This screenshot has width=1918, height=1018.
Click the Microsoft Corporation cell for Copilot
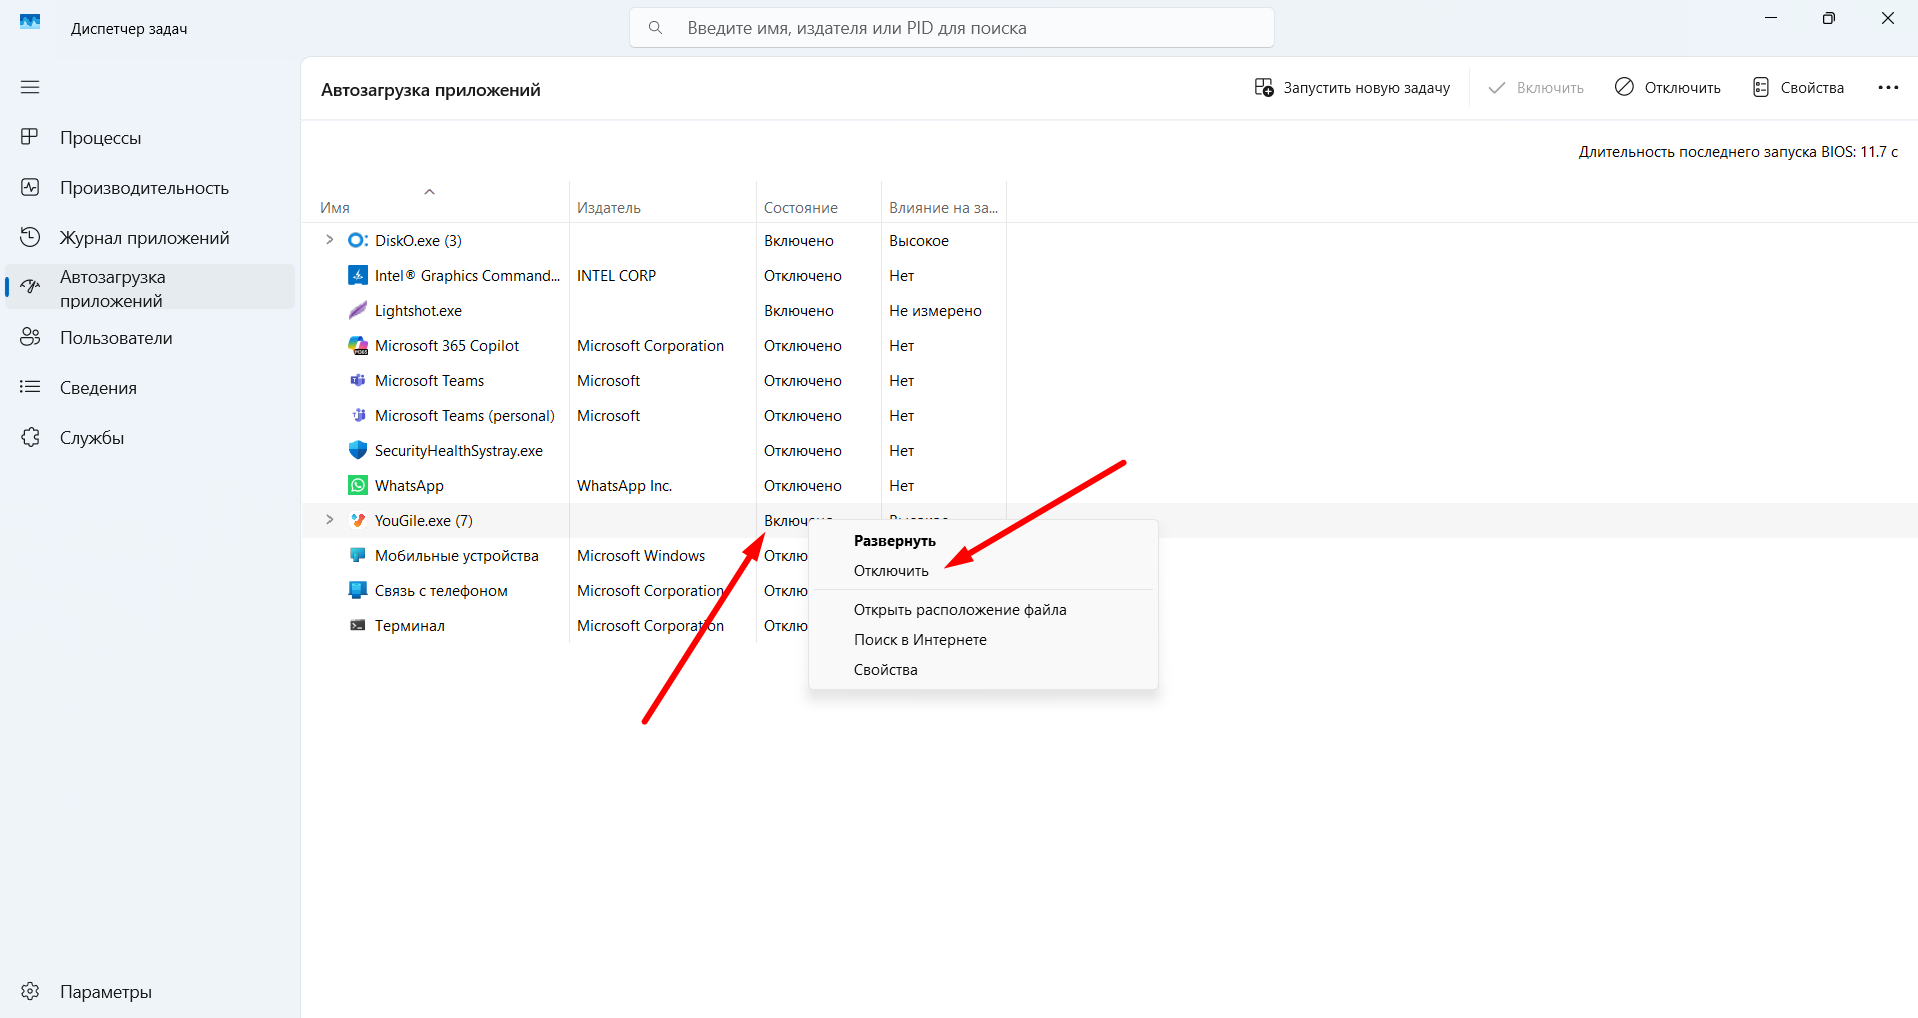(650, 346)
